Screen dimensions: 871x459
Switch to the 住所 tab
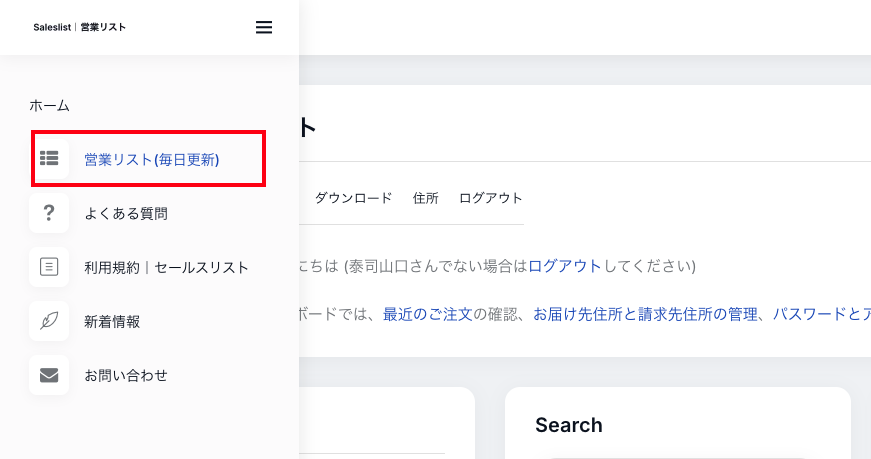click(426, 198)
